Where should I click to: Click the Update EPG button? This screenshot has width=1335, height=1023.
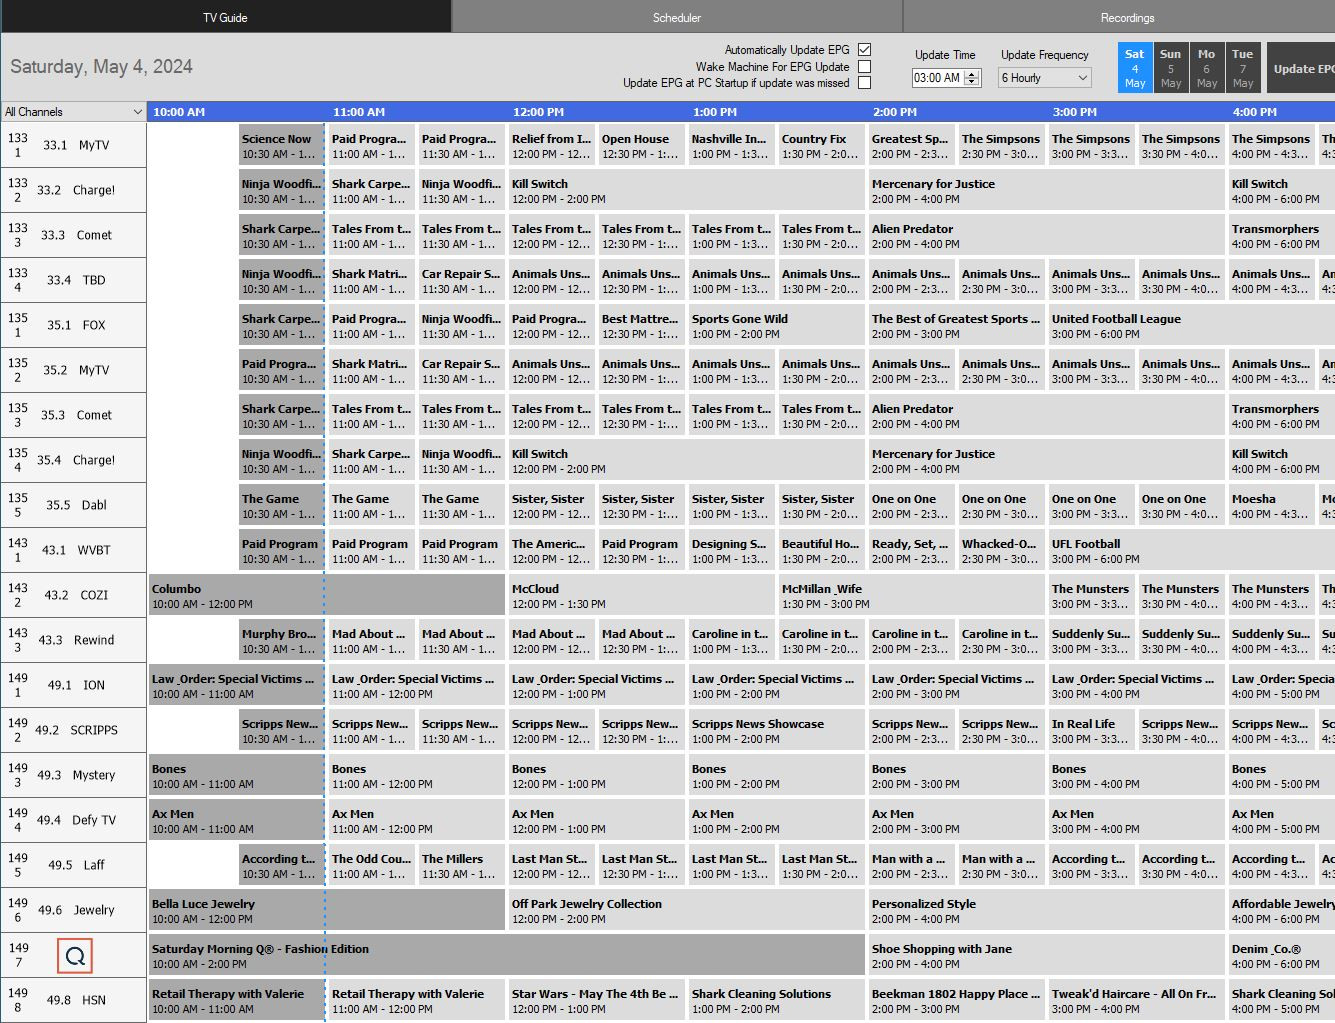(1301, 68)
